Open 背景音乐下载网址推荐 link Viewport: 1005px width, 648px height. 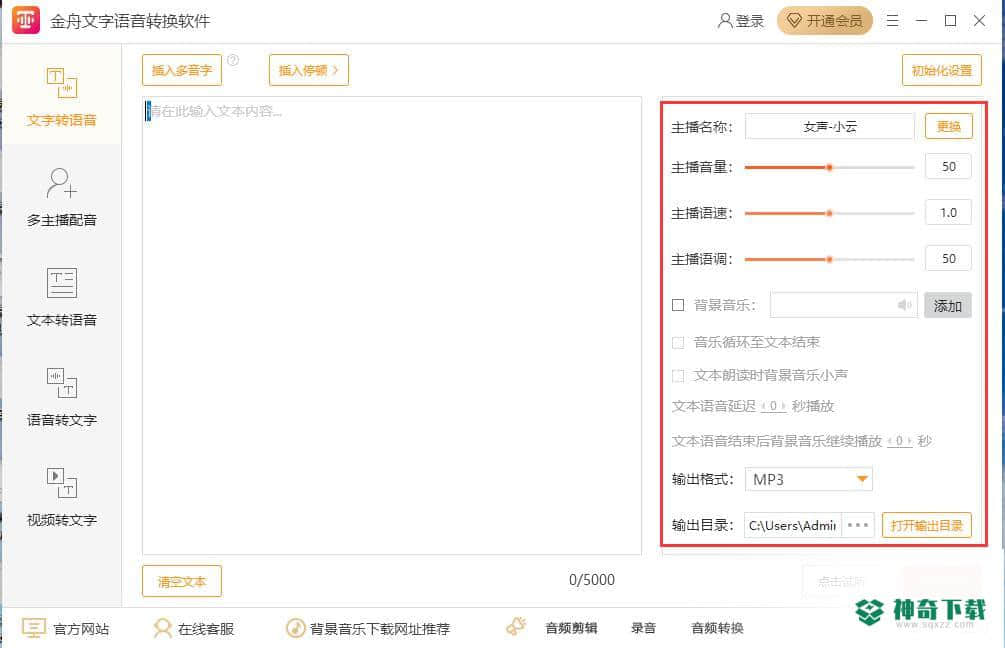368,629
